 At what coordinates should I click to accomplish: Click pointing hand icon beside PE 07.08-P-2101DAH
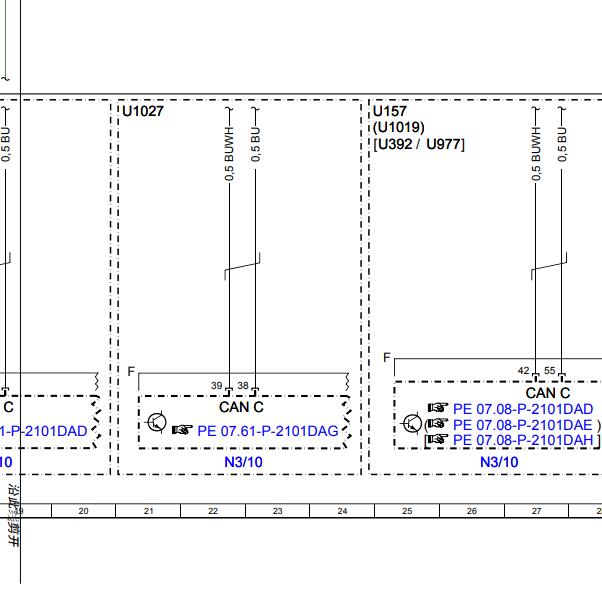(x=438, y=438)
